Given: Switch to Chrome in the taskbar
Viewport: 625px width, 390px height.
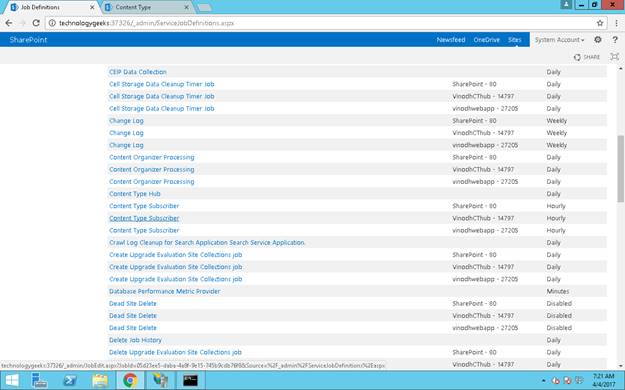Looking at the screenshot, I should pos(130,380).
